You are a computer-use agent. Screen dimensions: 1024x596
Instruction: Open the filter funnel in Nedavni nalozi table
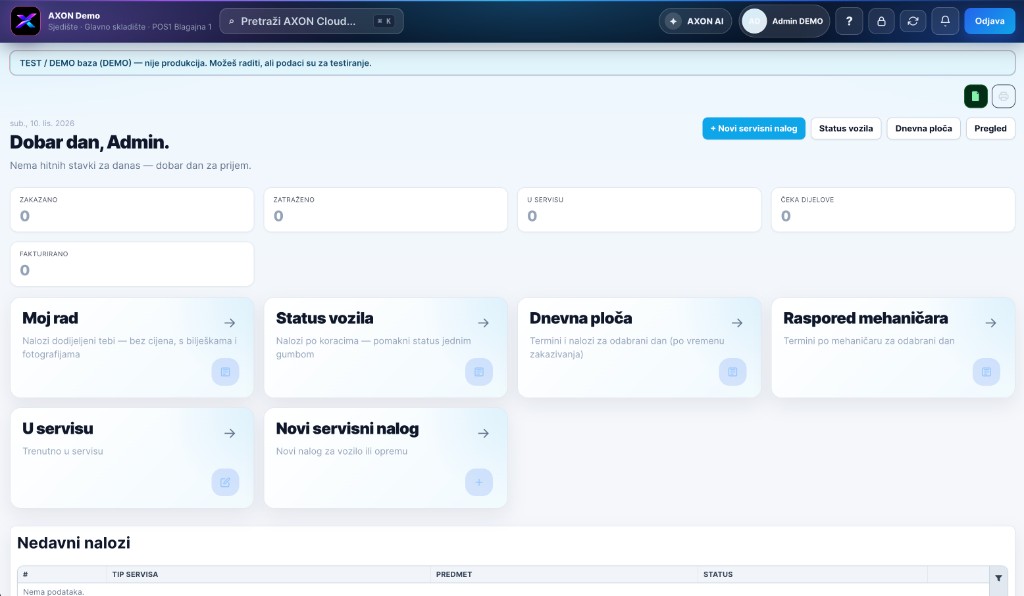tap(999, 578)
